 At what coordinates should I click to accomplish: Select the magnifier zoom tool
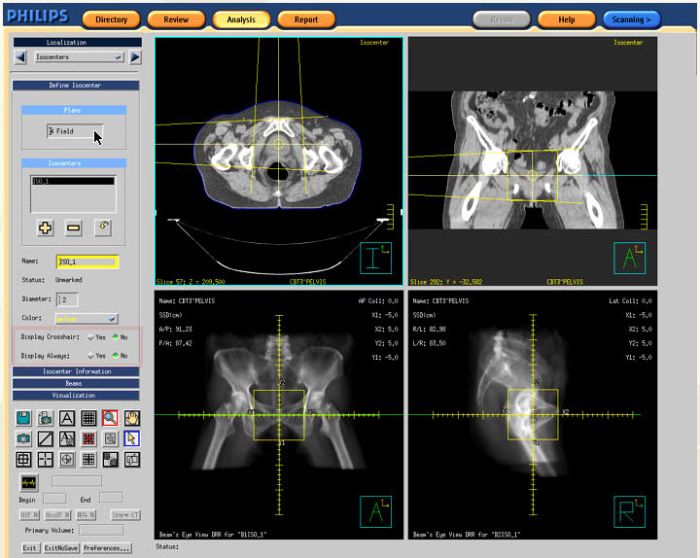click(110, 418)
